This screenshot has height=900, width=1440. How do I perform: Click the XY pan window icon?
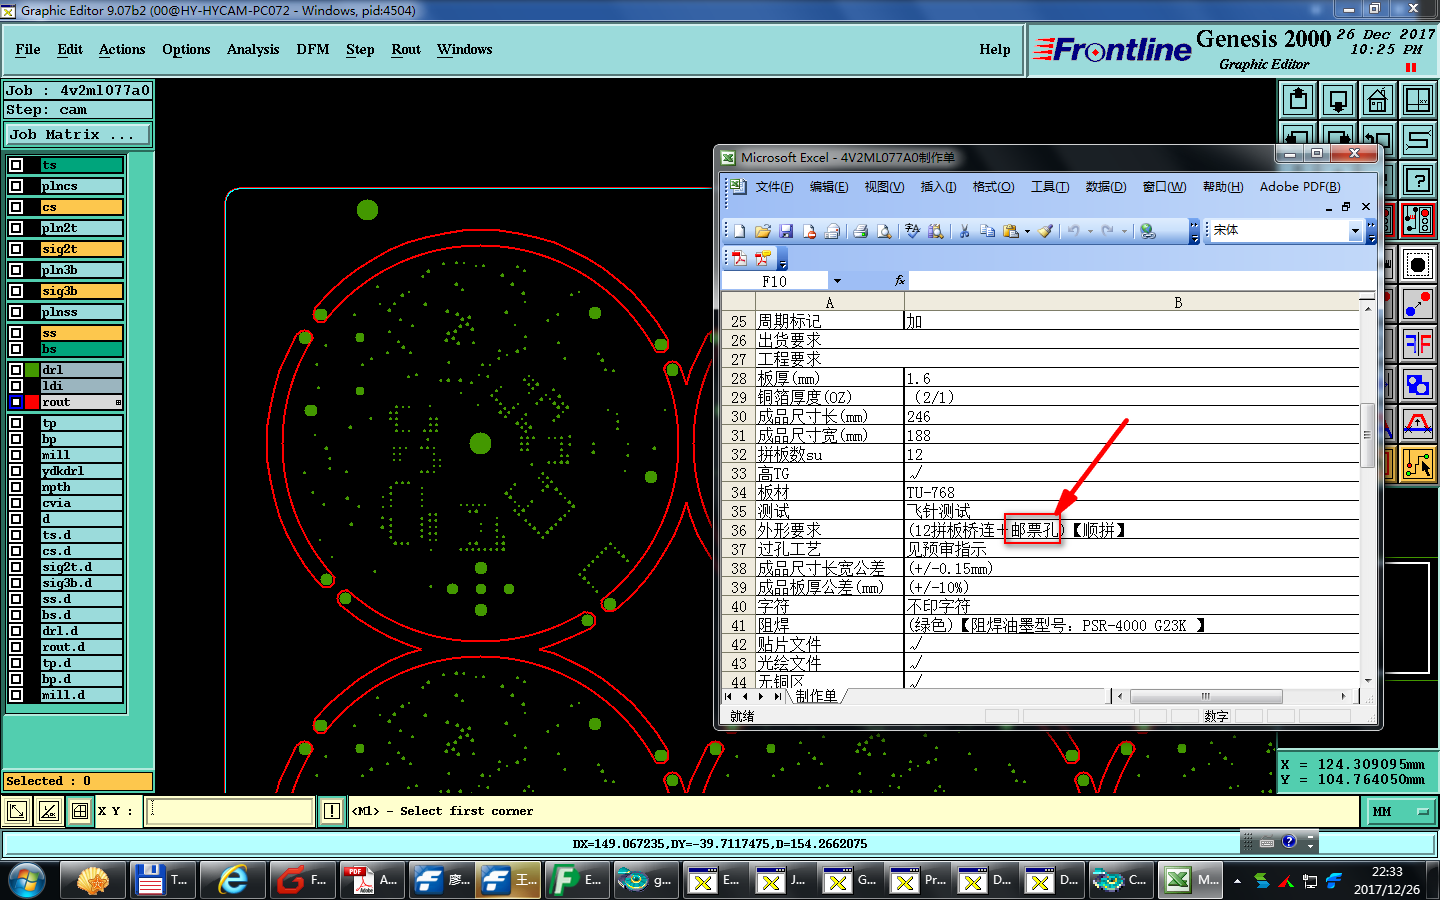[1418, 100]
